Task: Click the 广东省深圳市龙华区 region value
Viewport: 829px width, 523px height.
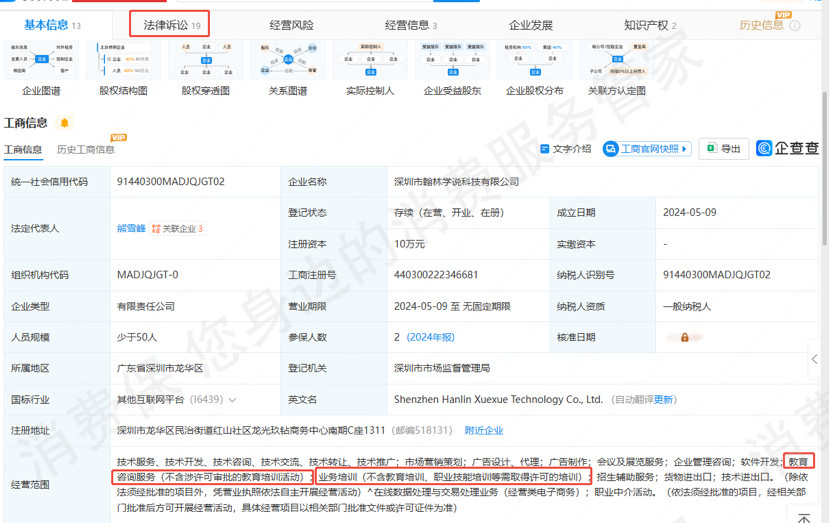Action: click(160, 369)
